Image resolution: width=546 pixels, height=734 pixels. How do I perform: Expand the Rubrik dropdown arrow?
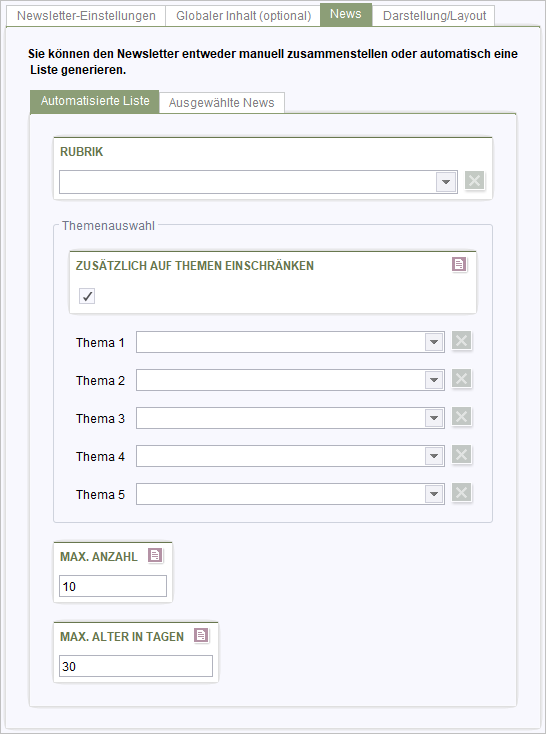(446, 182)
